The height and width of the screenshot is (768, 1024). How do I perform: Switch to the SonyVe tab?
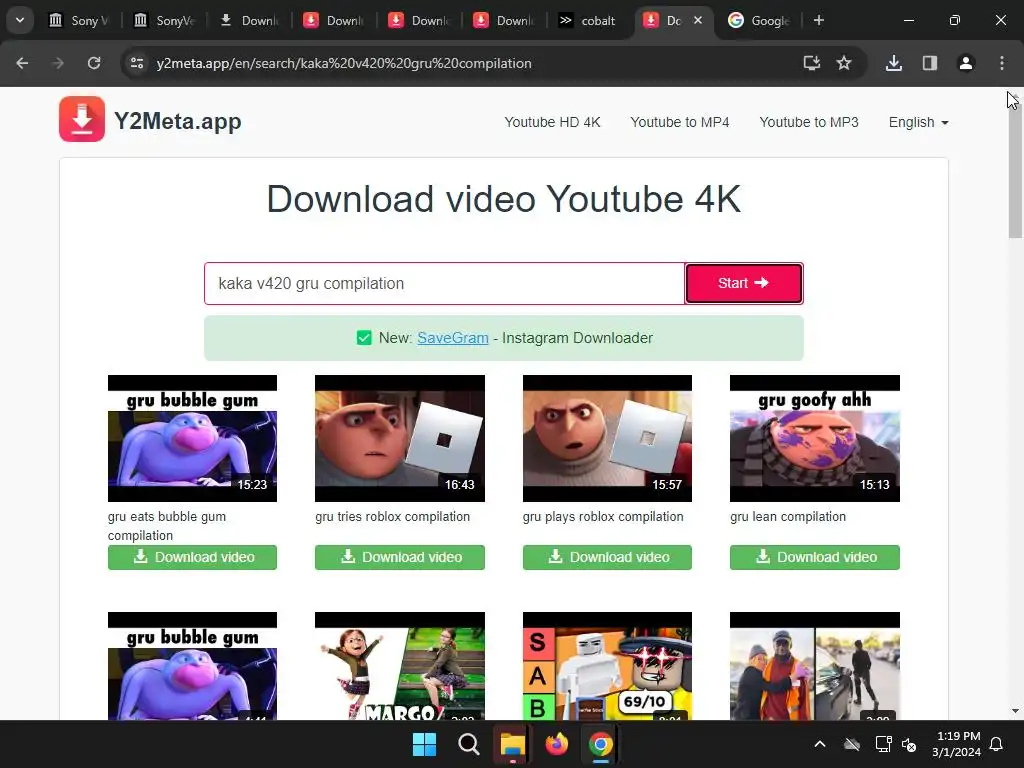(x=164, y=20)
